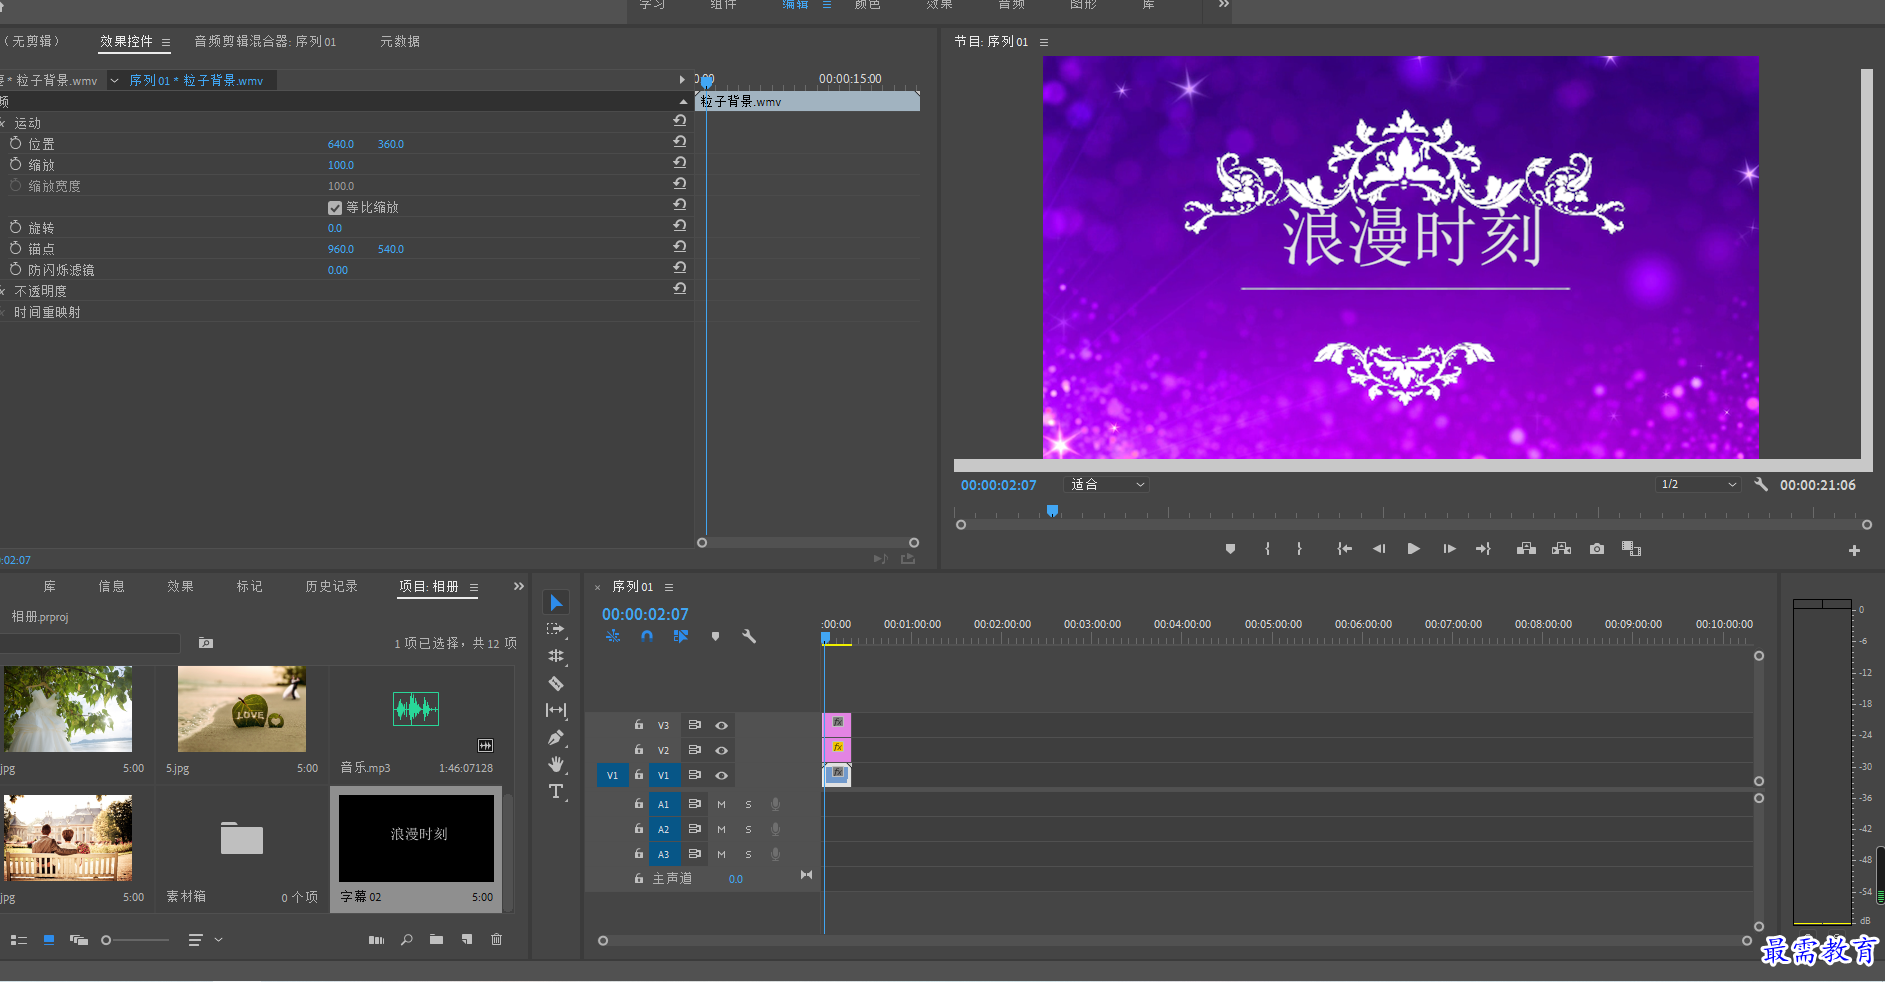Screen dimensions: 1885x982
Task: Toggle insert sequences as nests button
Action: point(613,636)
